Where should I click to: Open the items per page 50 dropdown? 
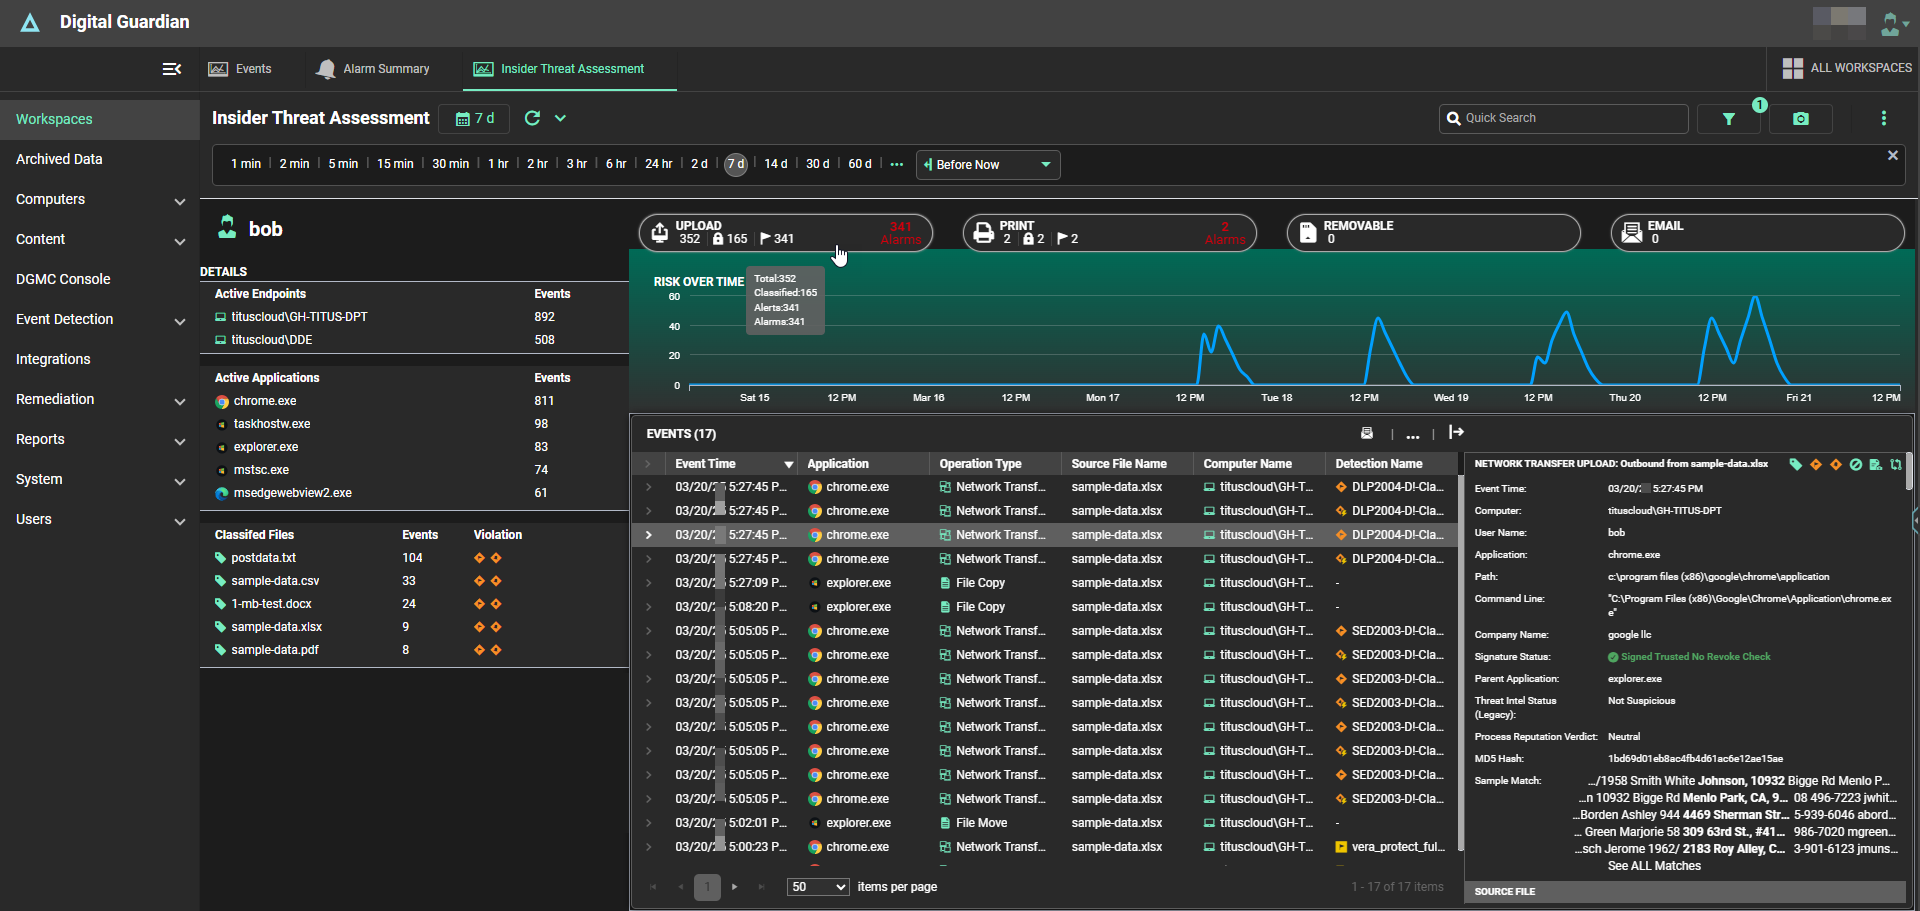(x=817, y=887)
